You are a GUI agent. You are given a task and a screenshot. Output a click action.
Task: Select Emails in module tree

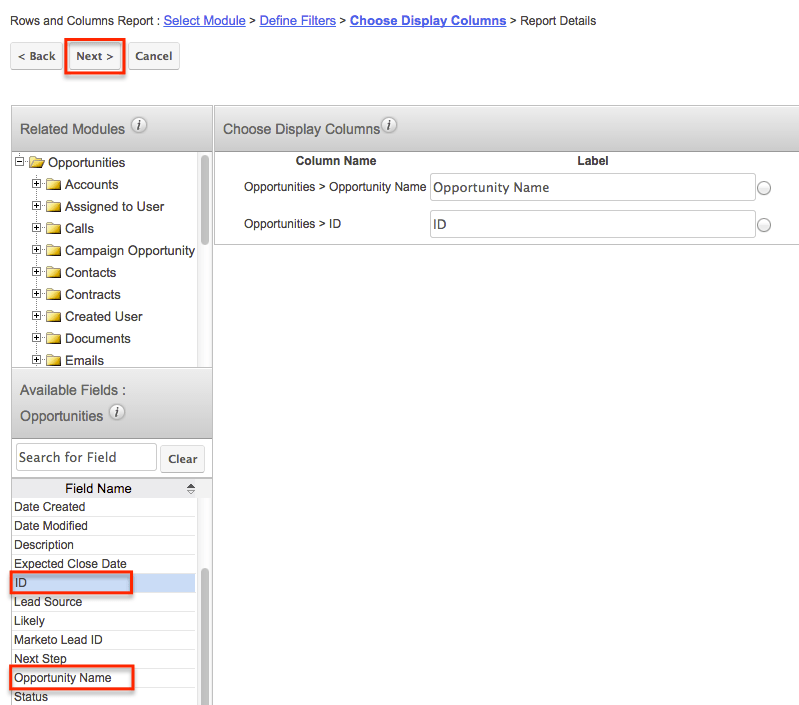pos(85,360)
